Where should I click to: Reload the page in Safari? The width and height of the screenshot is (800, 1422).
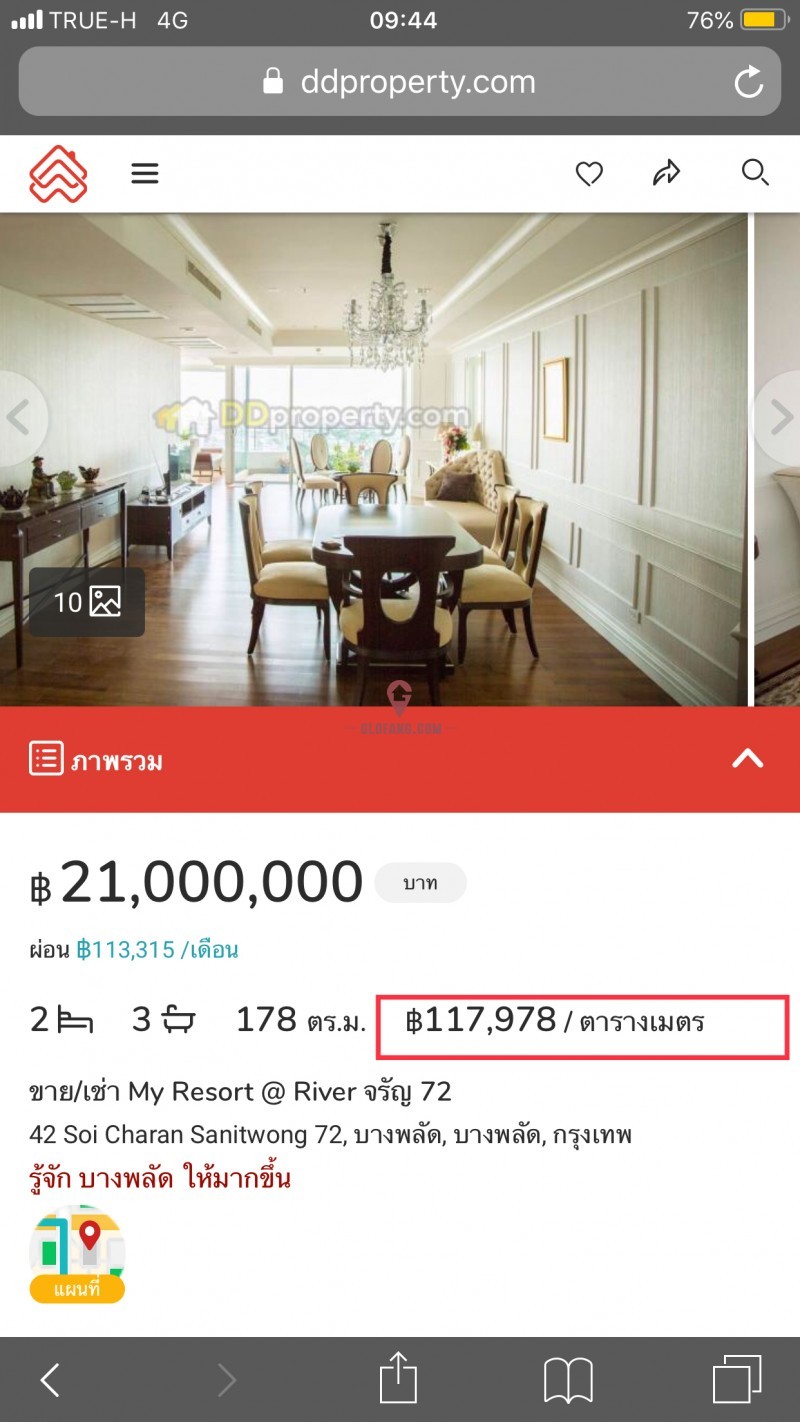click(x=748, y=82)
